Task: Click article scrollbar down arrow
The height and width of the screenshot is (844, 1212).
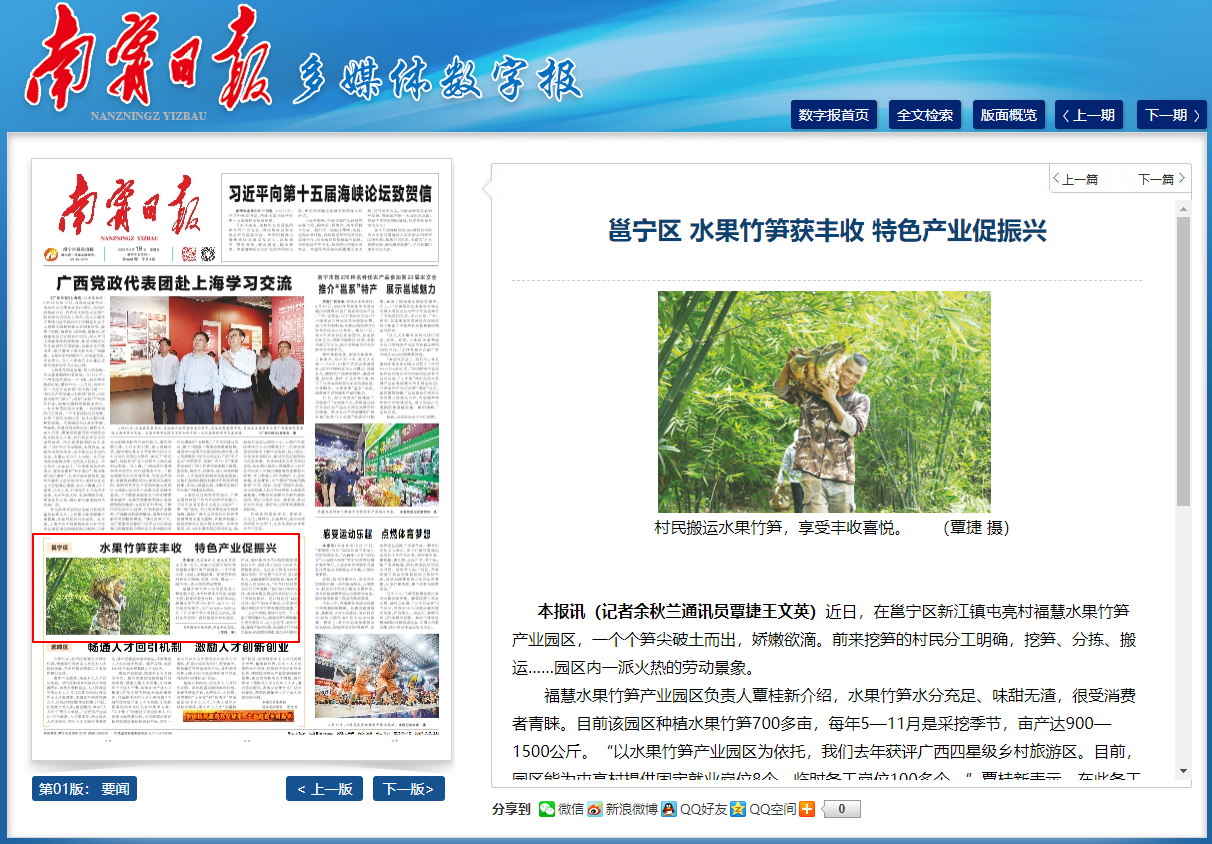Action: point(1183,771)
